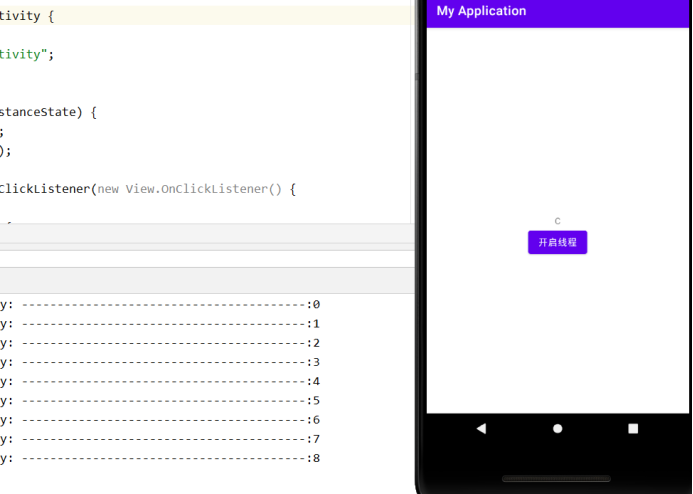Click the log line ending in :3
This screenshot has height=494, width=693.
[160, 362]
